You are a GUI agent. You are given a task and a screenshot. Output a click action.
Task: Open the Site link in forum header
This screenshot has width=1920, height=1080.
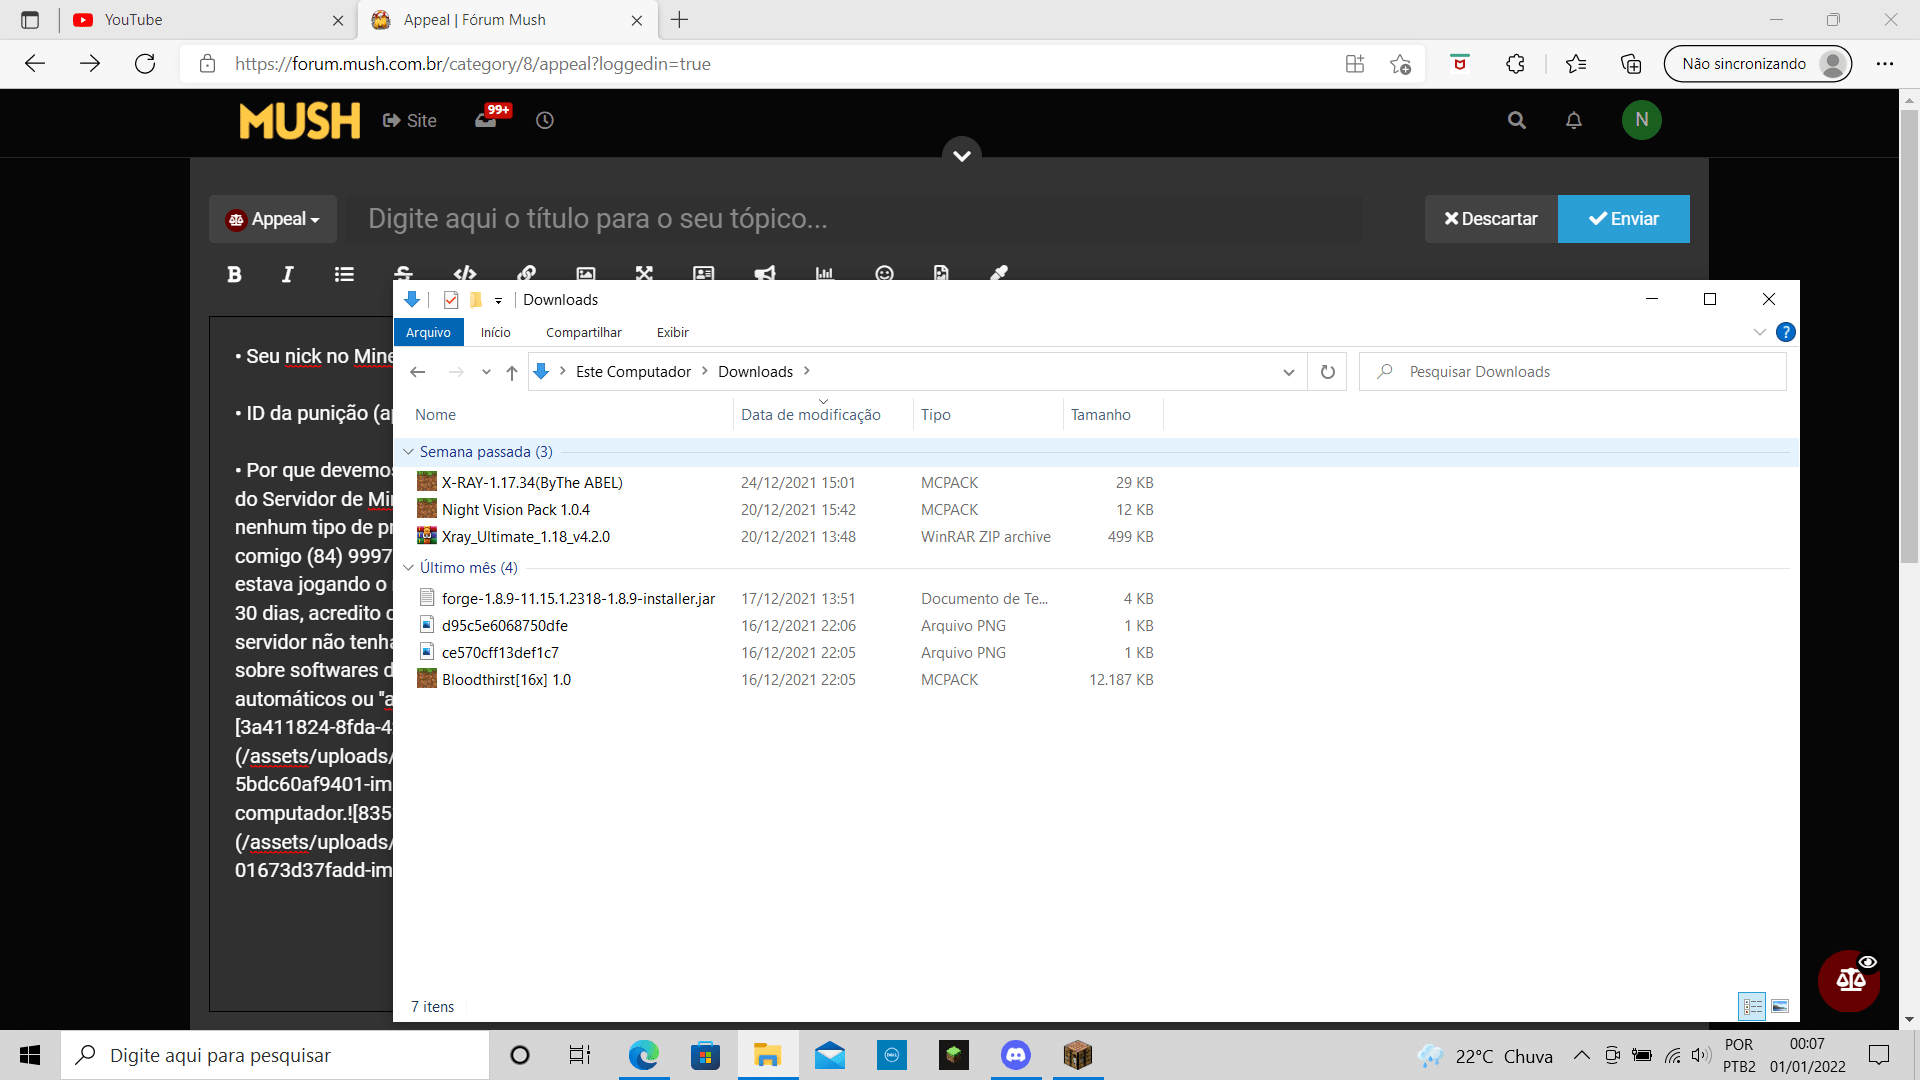pyautogui.click(x=410, y=120)
